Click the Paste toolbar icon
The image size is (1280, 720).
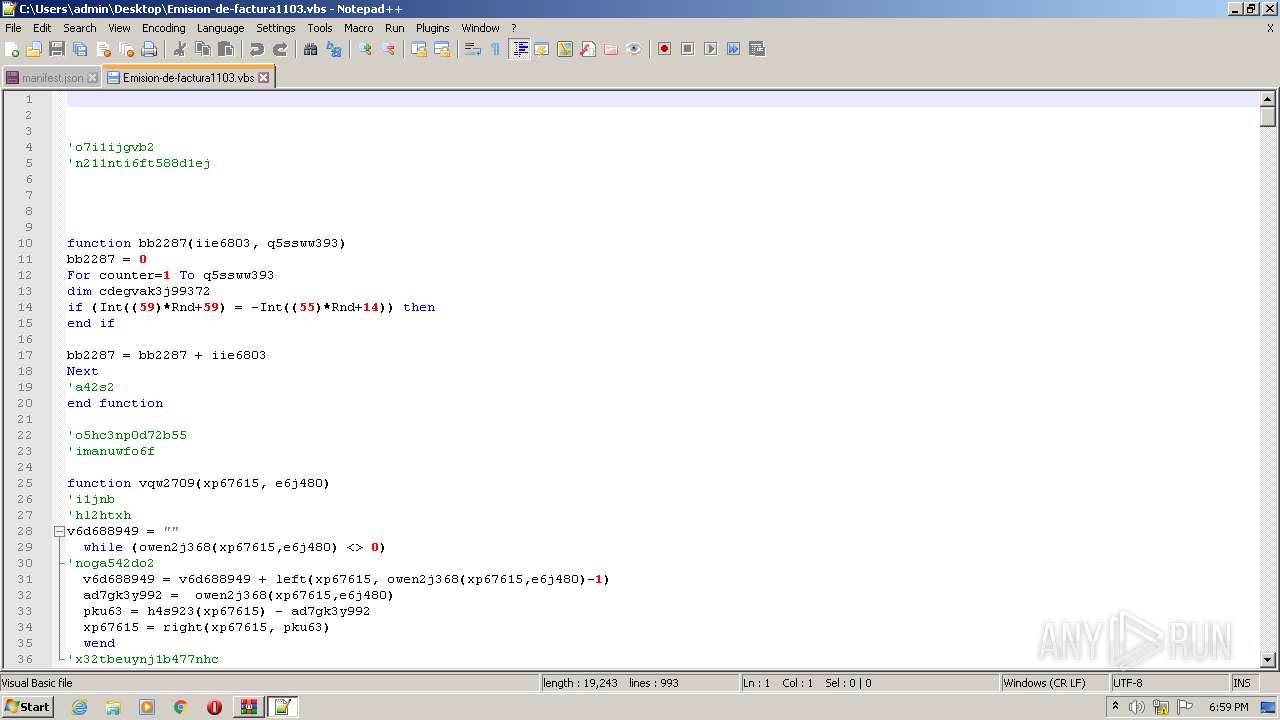(226, 49)
